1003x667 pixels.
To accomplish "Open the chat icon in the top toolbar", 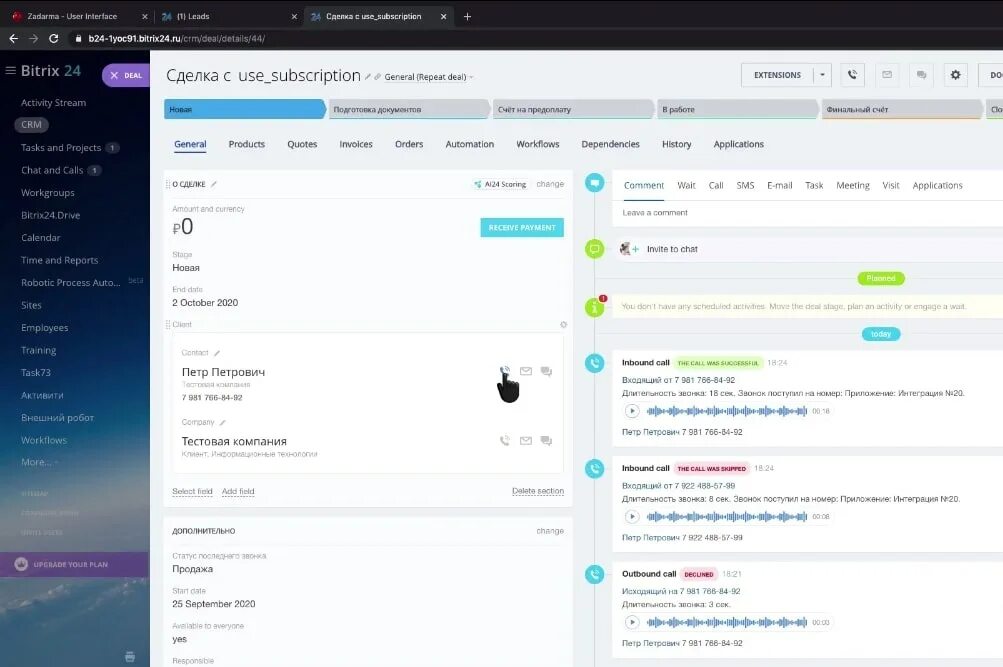I will [x=921, y=75].
